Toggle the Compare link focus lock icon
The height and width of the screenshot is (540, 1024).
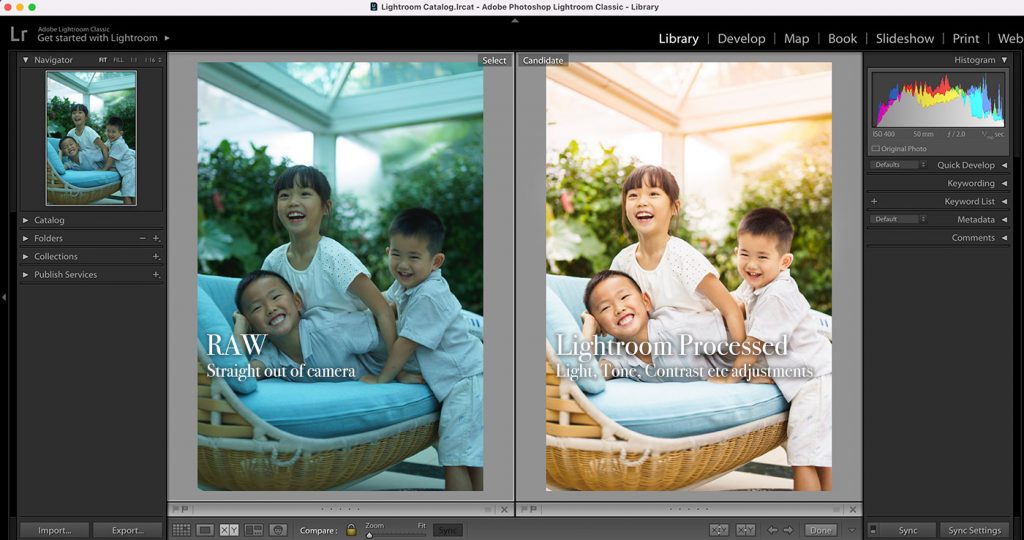[x=351, y=530]
